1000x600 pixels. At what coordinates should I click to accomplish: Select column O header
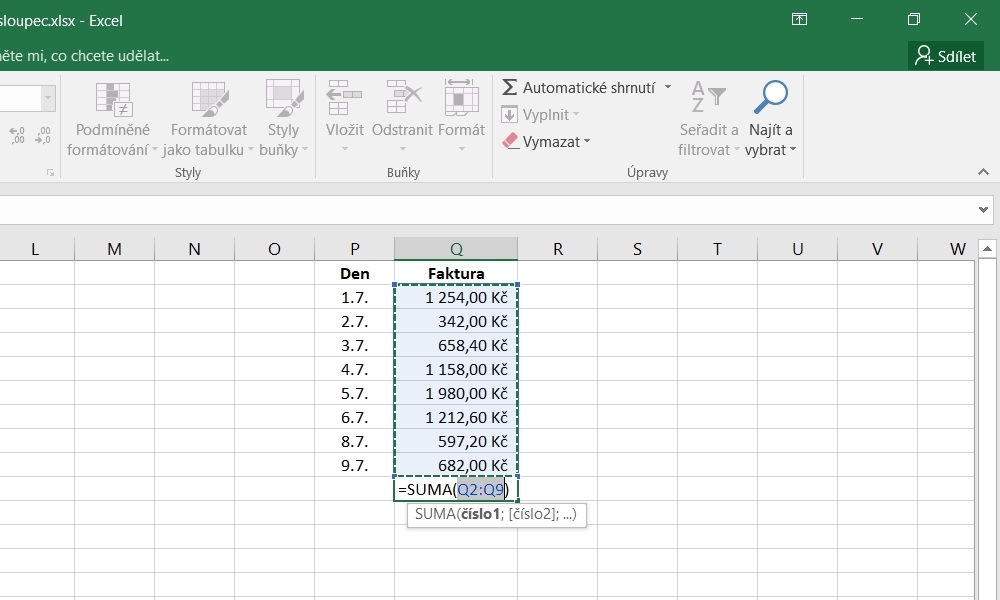pyautogui.click(x=274, y=249)
